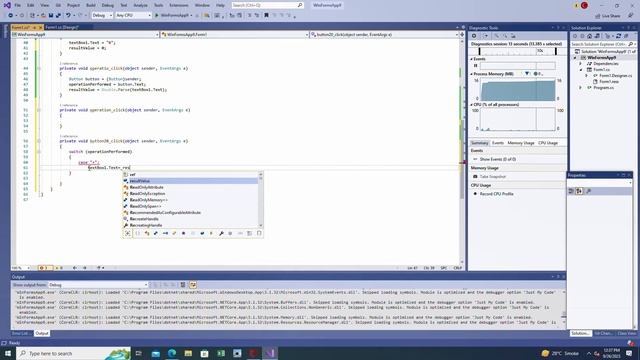The height and width of the screenshot is (360, 640).
Task: Switch to the Form1.cs [Design] tab
Action: 62,27
